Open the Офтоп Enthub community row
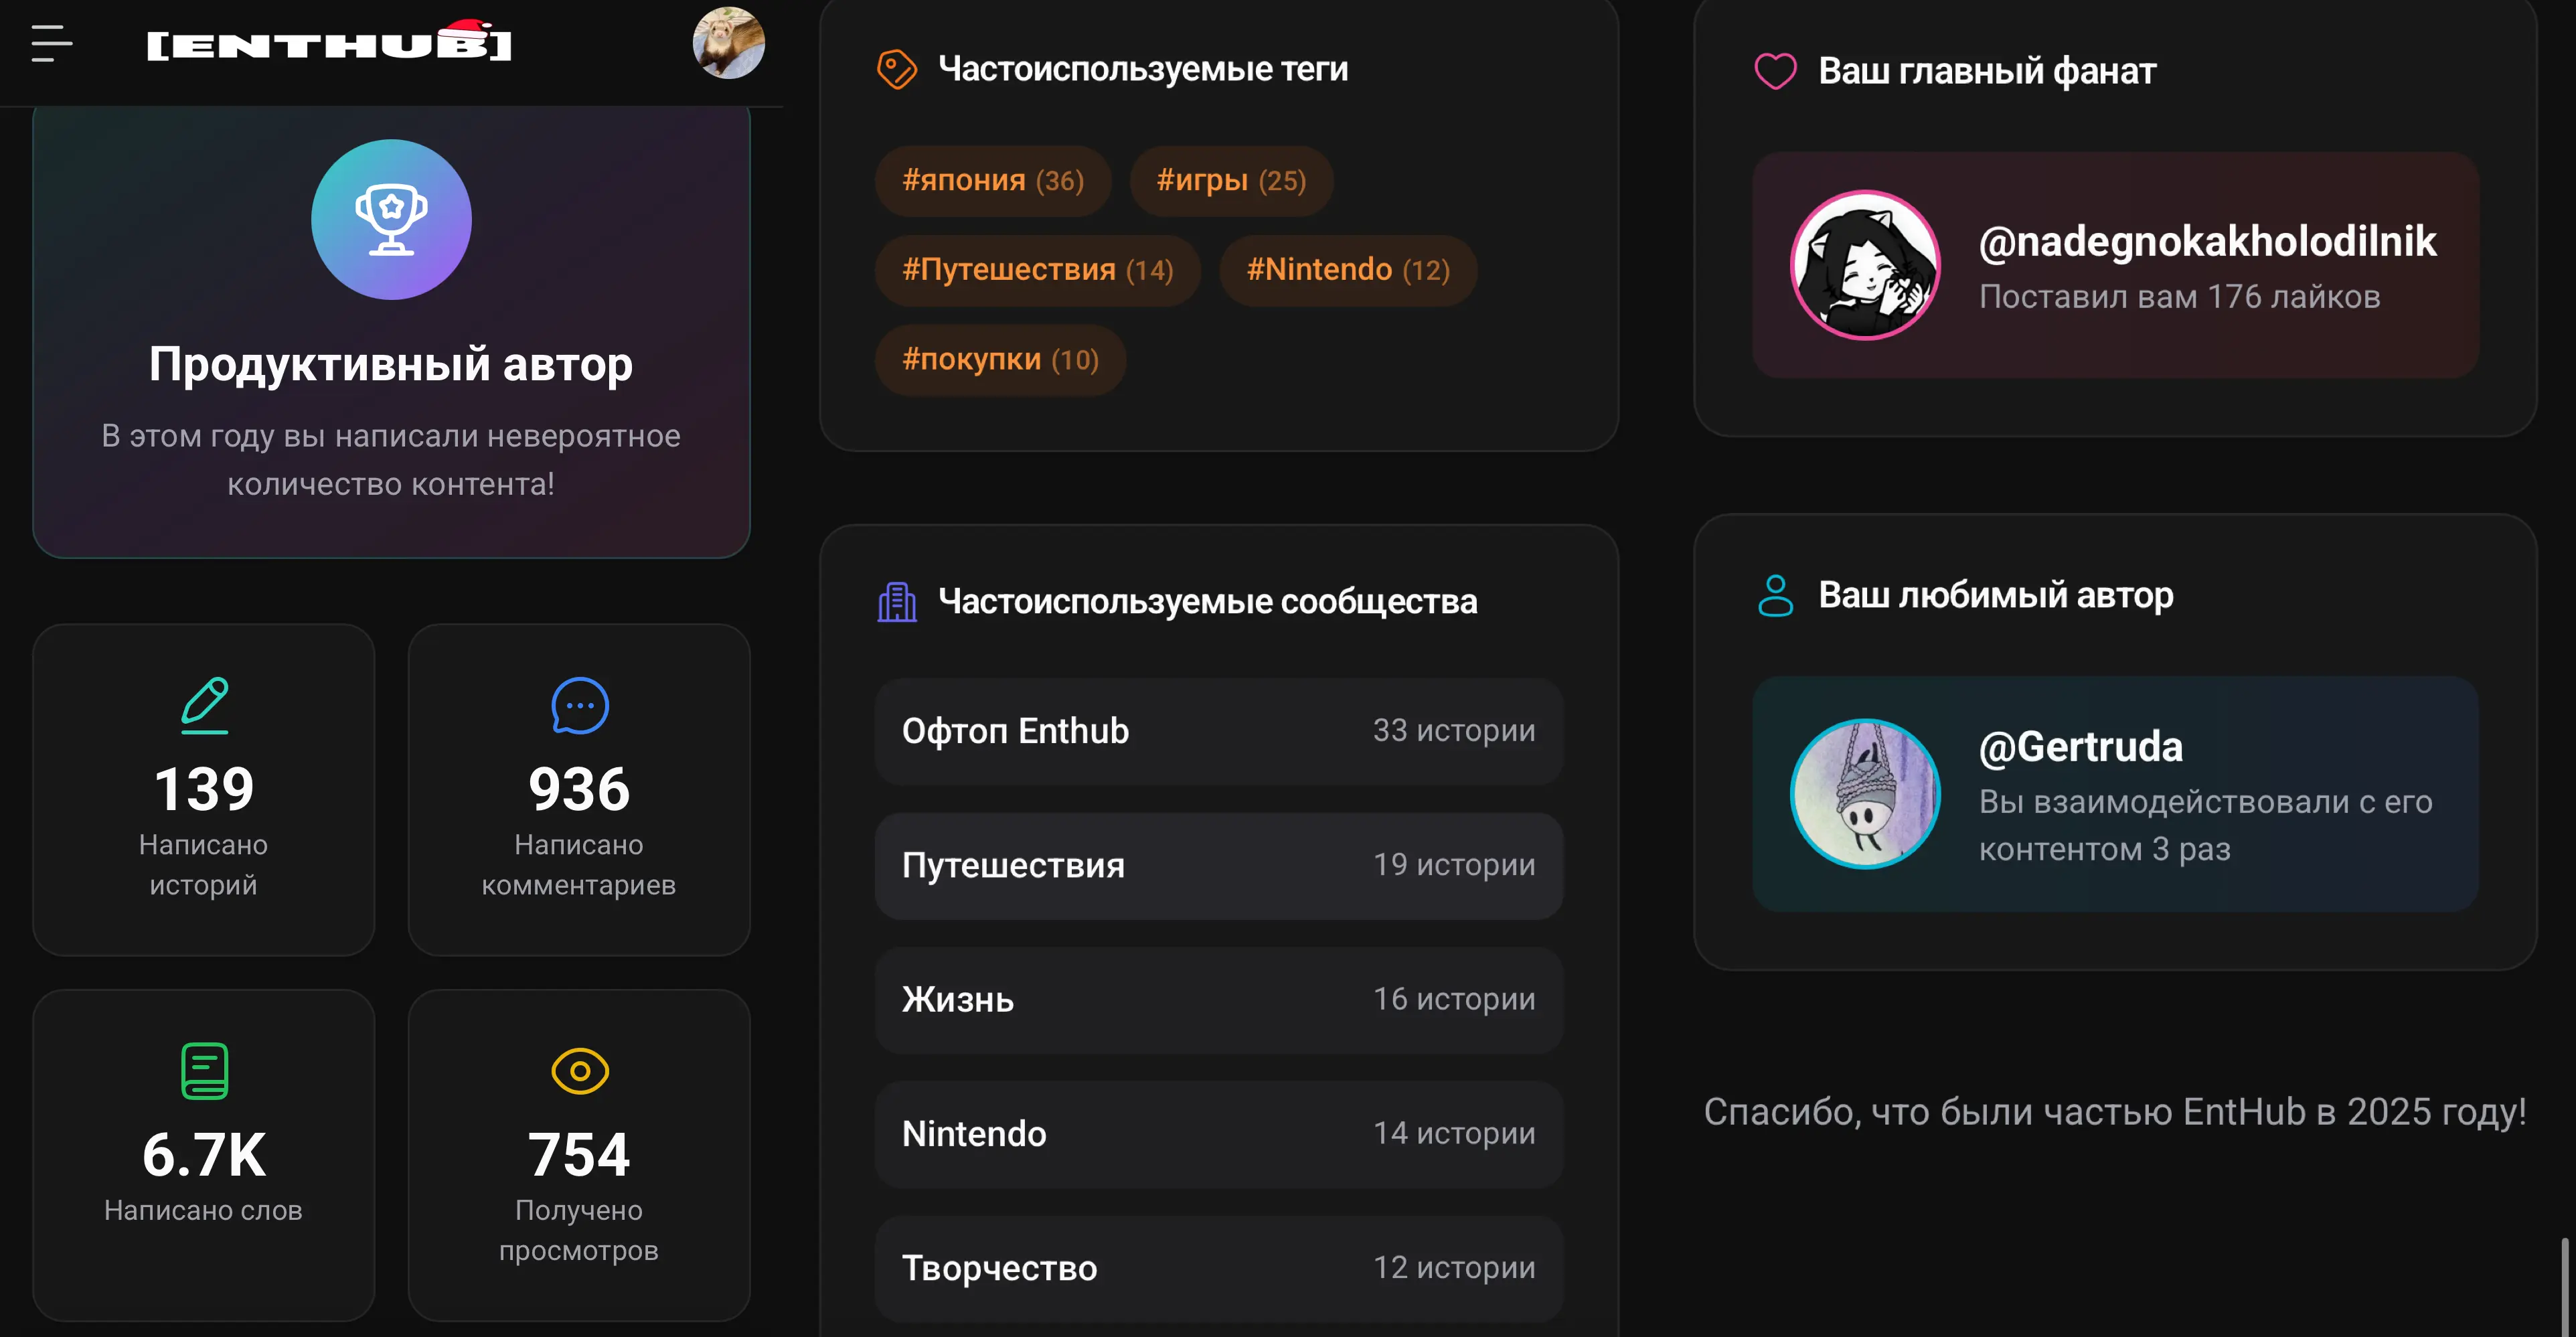Image resolution: width=2576 pixels, height=1337 pixels. (x=1218, y=731)
